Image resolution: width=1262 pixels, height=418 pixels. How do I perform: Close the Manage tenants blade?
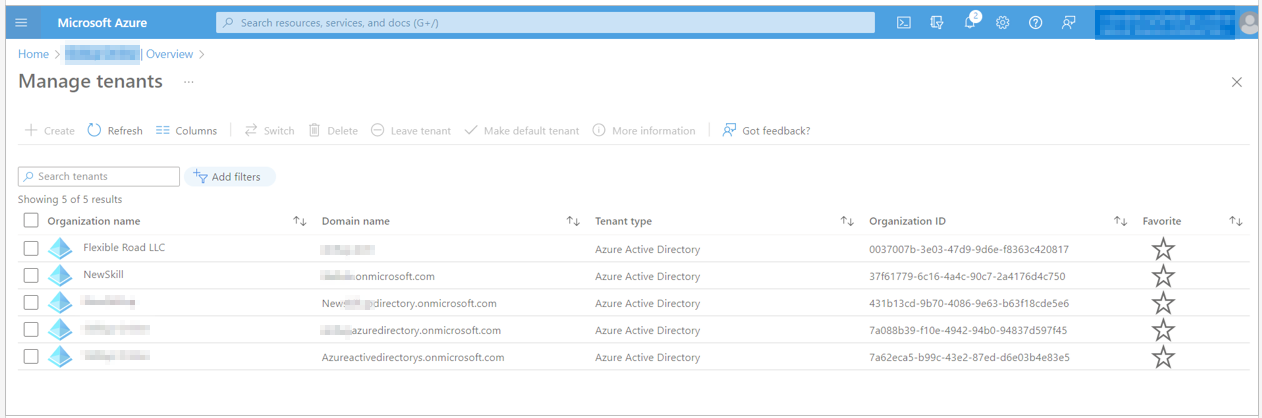point(1237,82)
